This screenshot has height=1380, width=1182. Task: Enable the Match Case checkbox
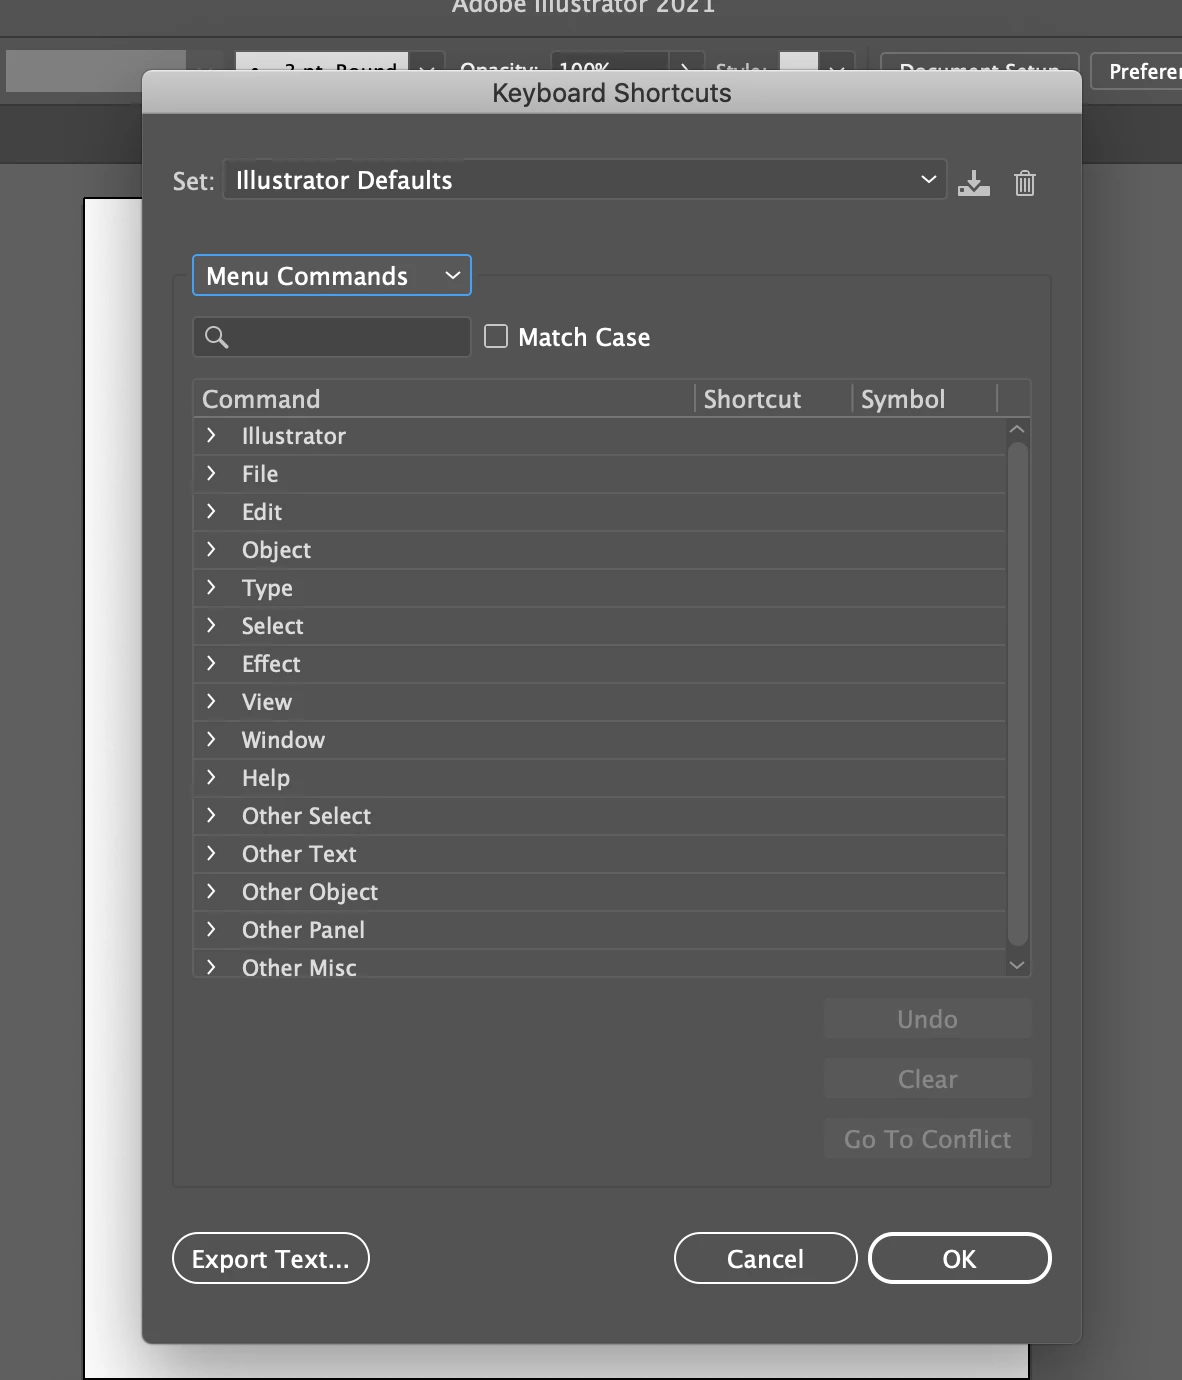tap(496, 336)
